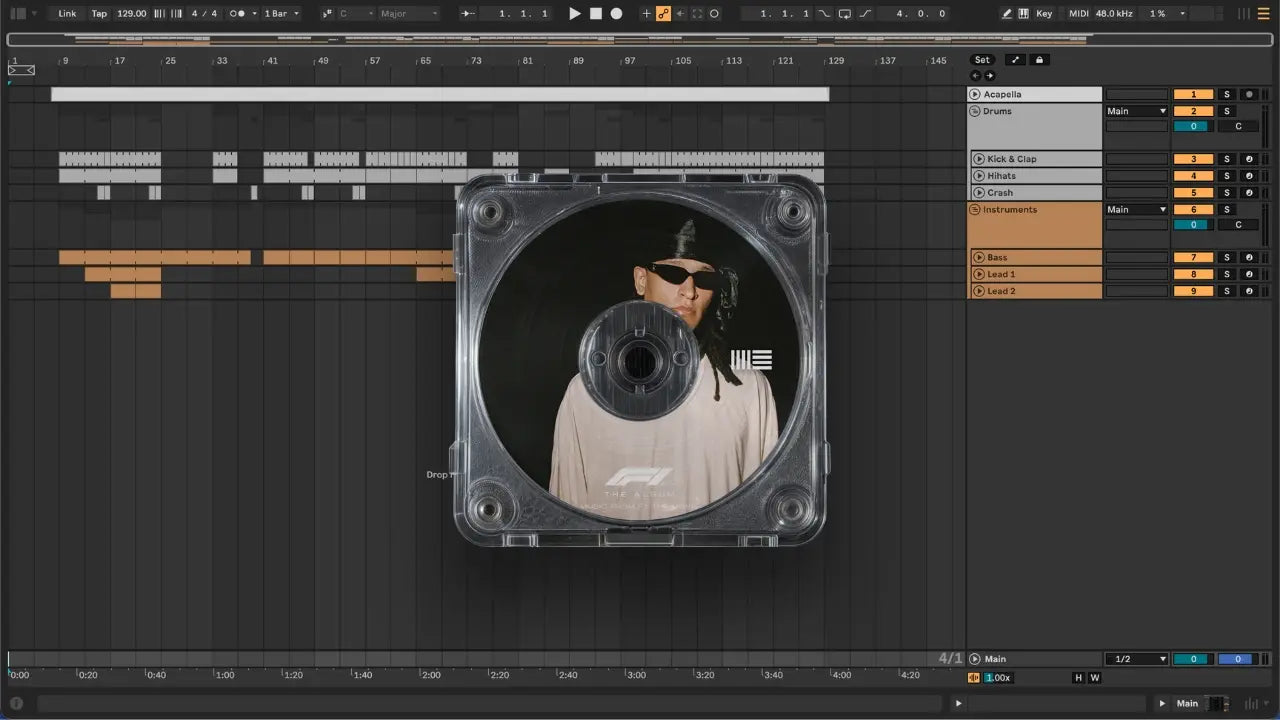
Task: Click the Lock Envelopes padlock icon
Action: [x=1039, y=60]
